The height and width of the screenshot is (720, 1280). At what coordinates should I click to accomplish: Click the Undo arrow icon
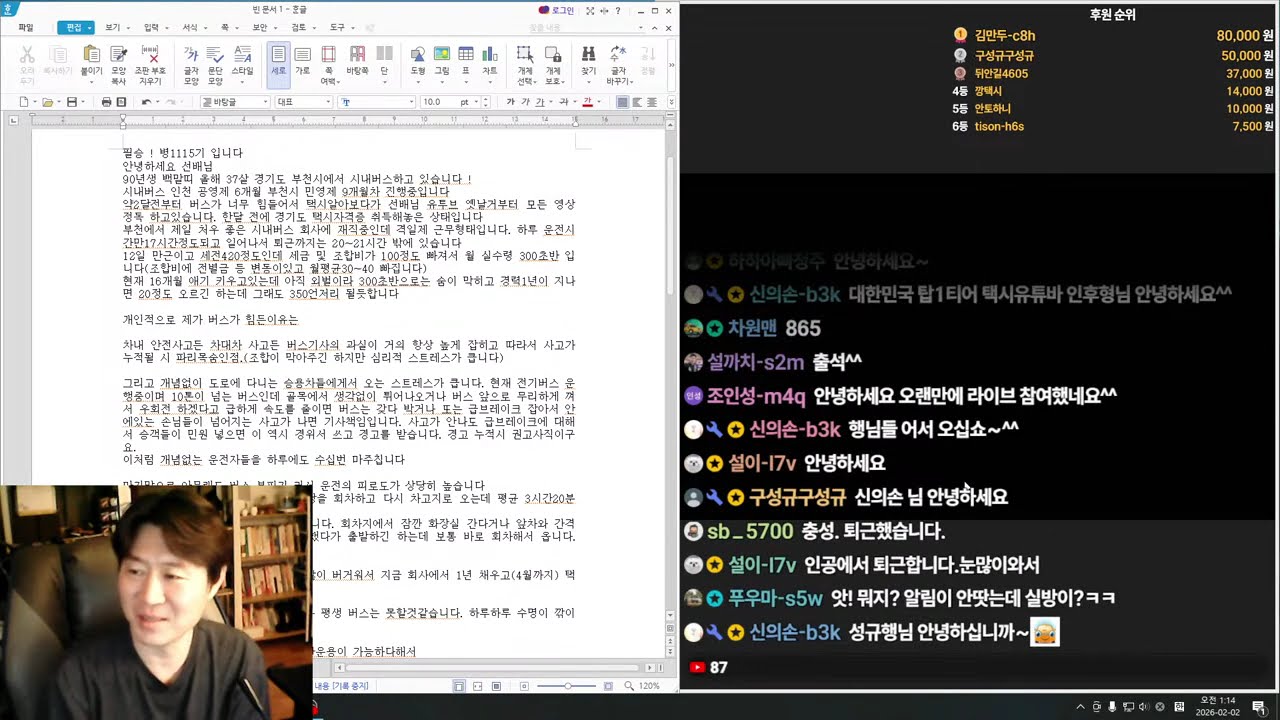146,102
